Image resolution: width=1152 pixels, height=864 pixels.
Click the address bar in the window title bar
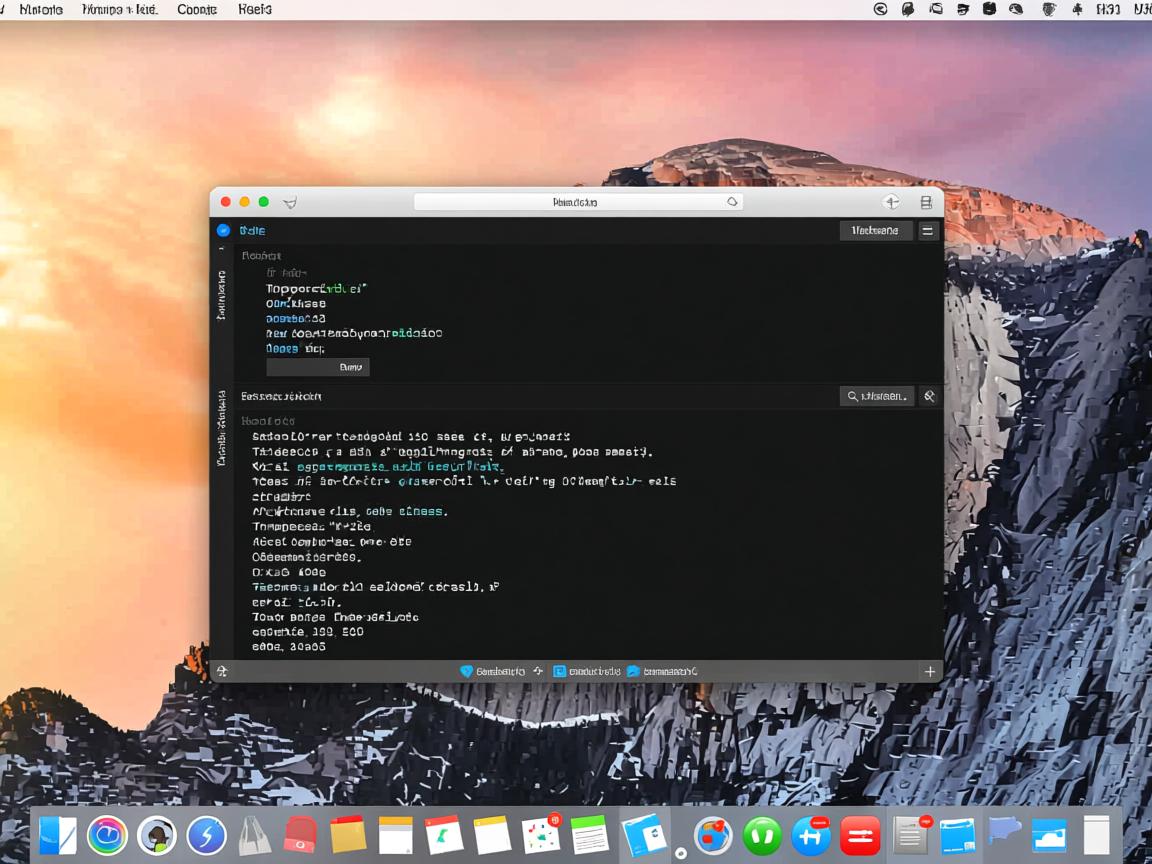tap(576, 202)
